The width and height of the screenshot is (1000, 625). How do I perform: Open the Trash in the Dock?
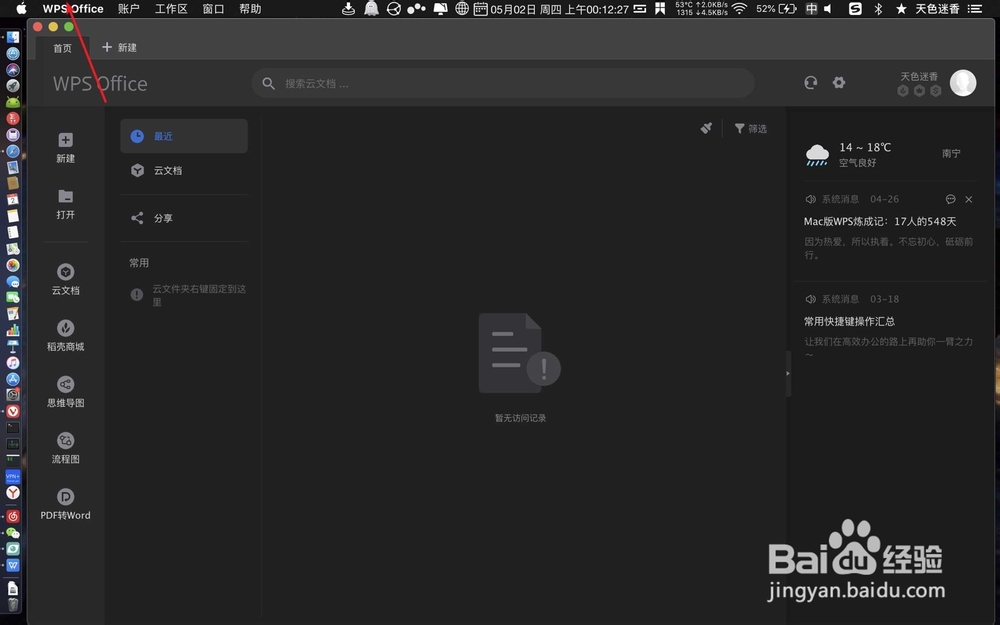(x=13, y=605)
